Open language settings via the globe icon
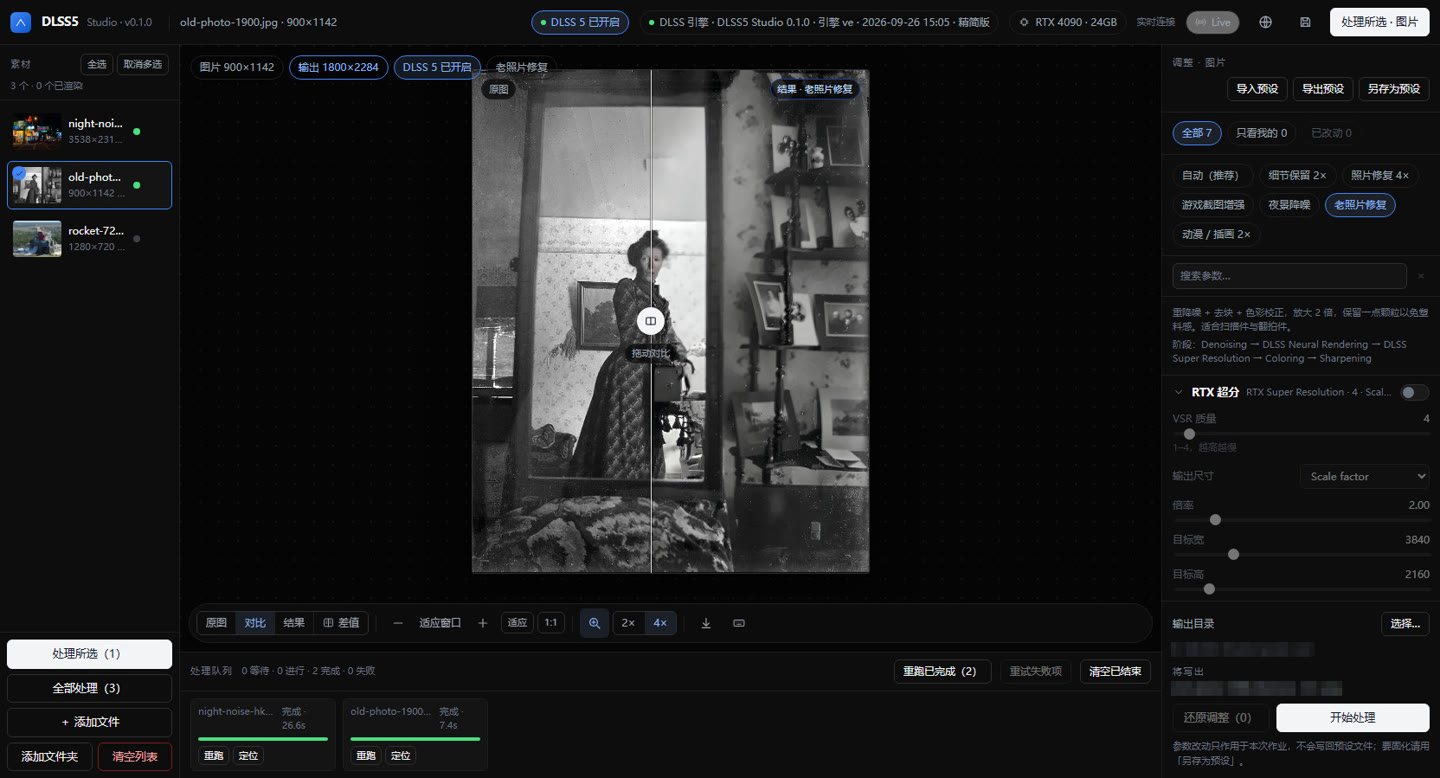1440x778 pixels. (1266, 22)
